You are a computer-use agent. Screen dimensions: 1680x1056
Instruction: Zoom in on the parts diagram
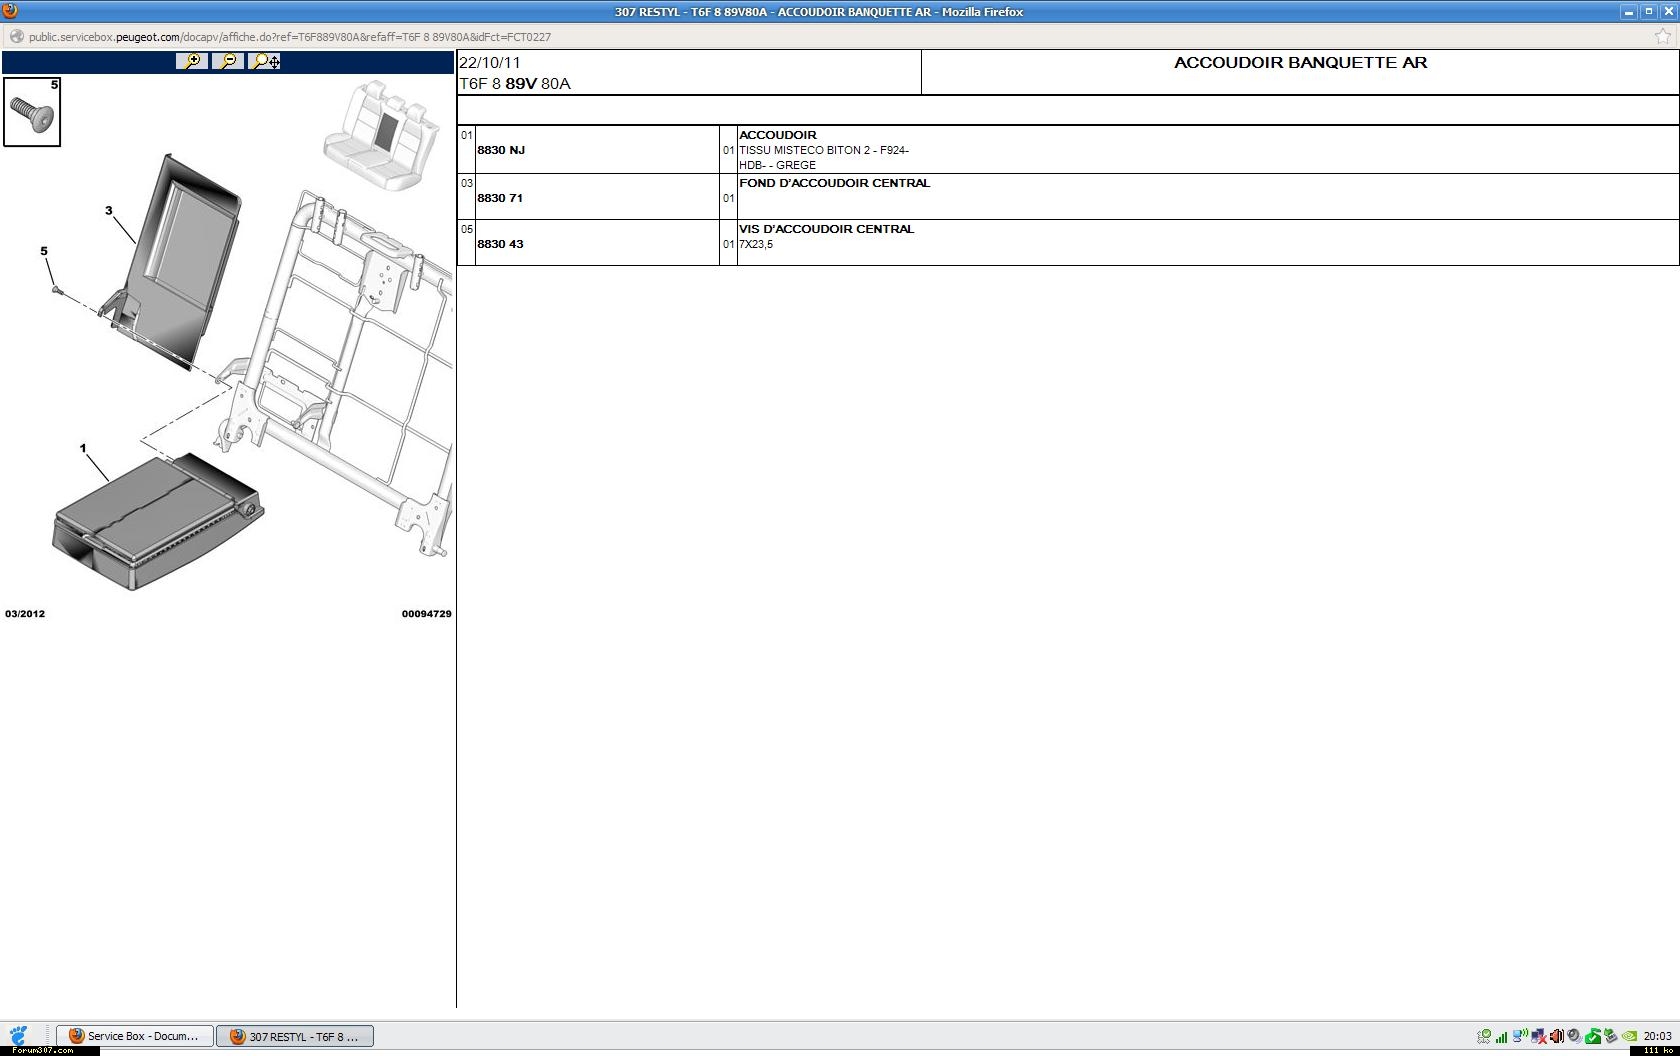191,61
